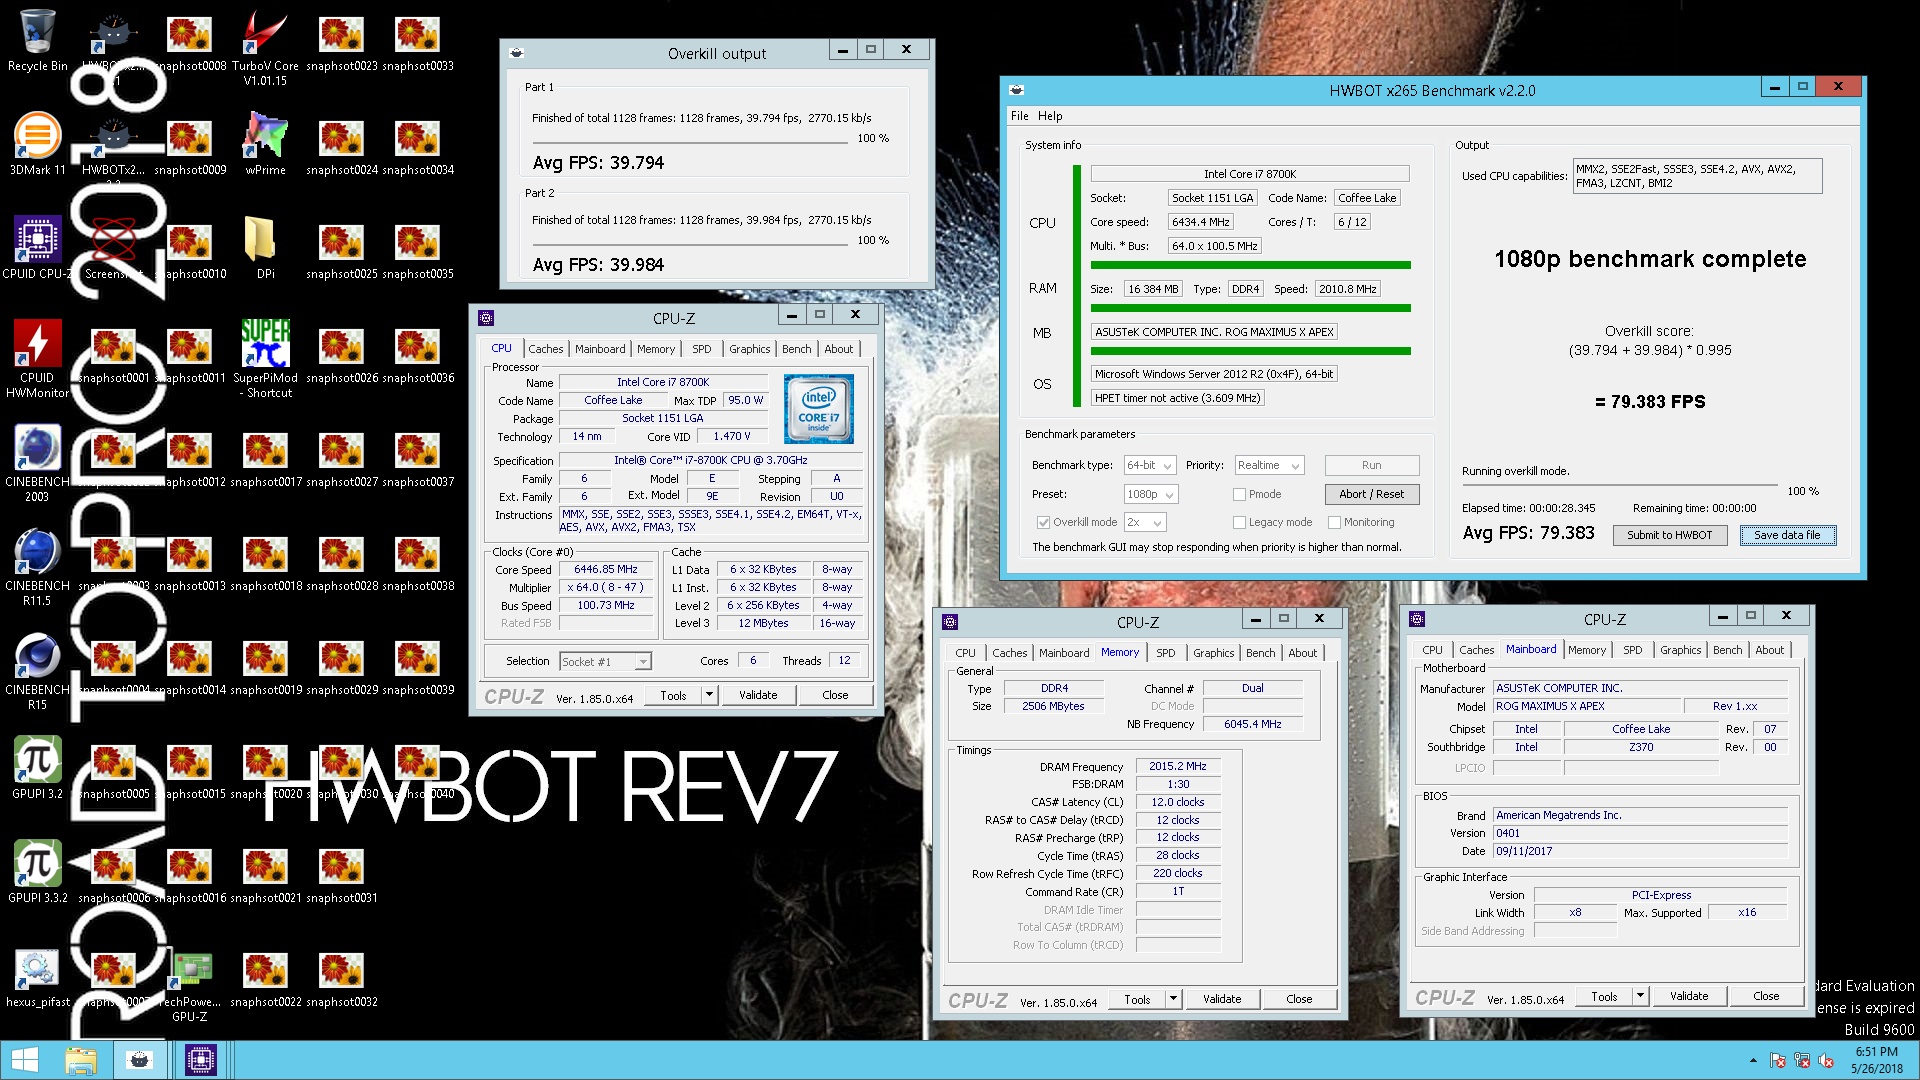Click Part 2 progress bar in Overkill output
Image resolution: width=1920 pixels, height=1080 pixels.
click(x=692, y=247)
